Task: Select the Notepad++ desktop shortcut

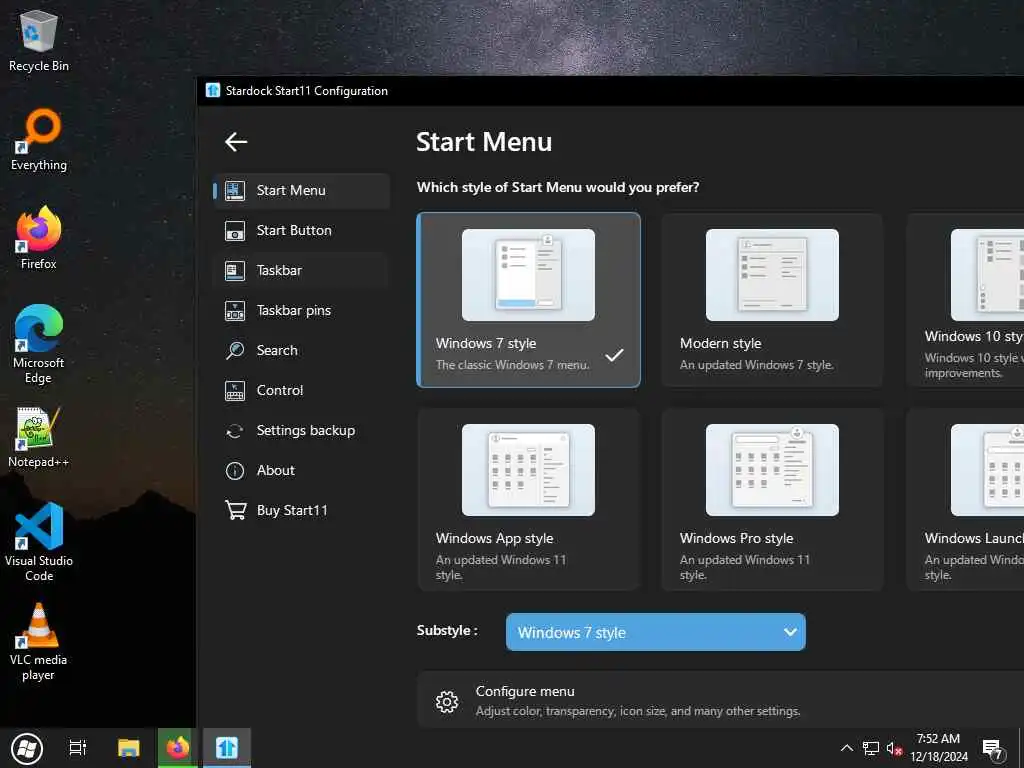Action: tap(39, 438)
